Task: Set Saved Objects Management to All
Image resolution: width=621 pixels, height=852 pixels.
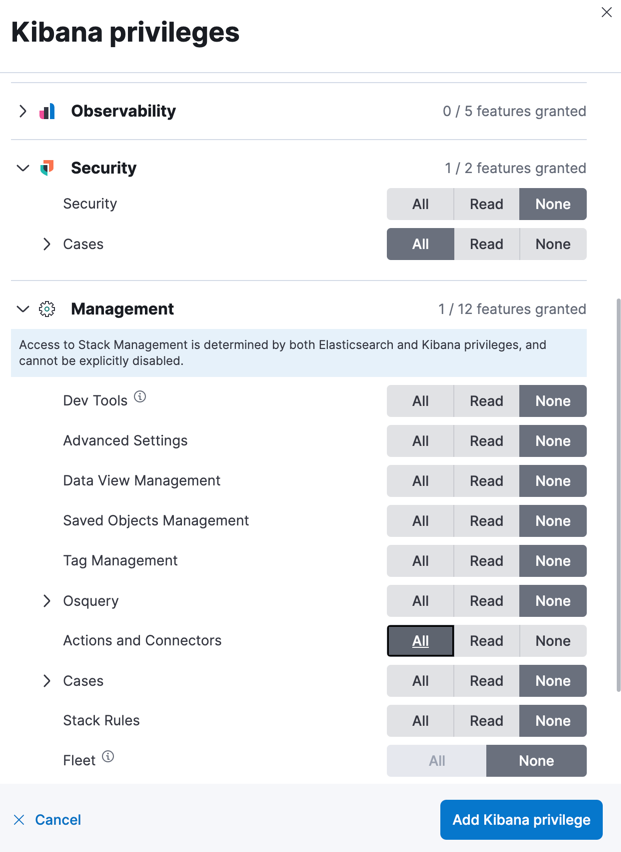Action: tap(420, 521)
